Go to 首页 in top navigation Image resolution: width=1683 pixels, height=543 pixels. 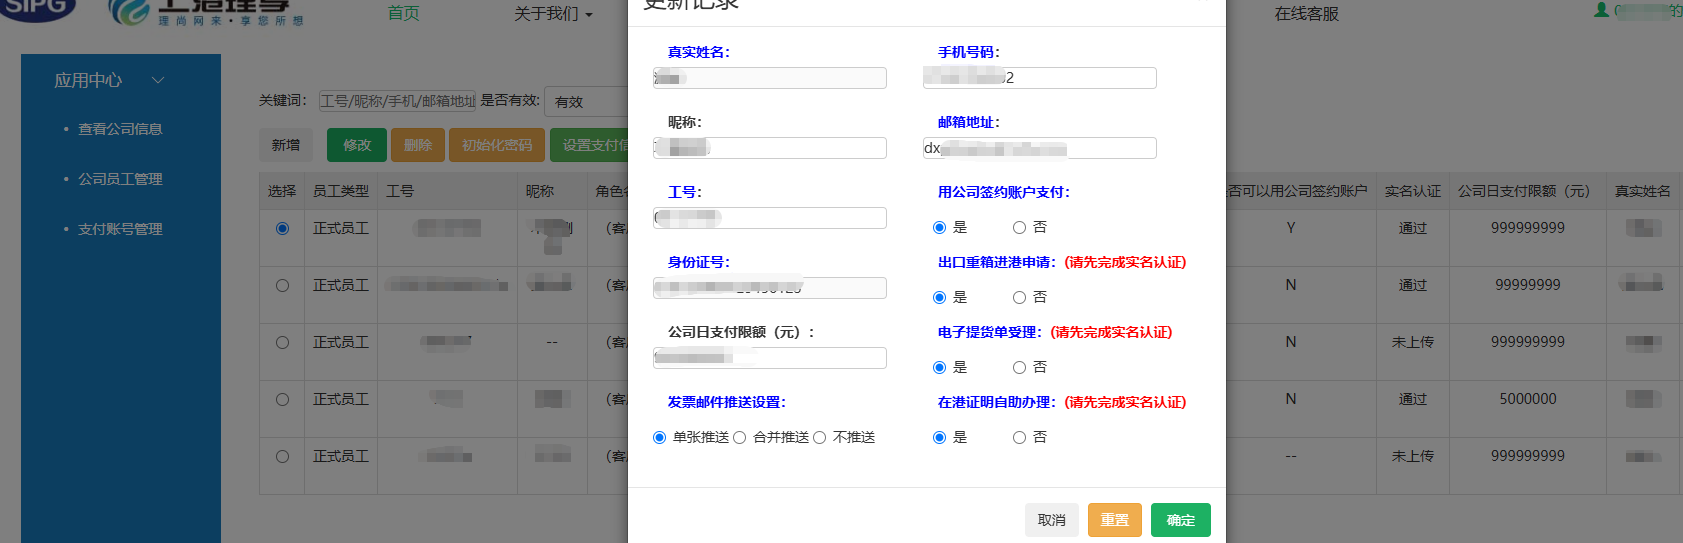point(404,13)
